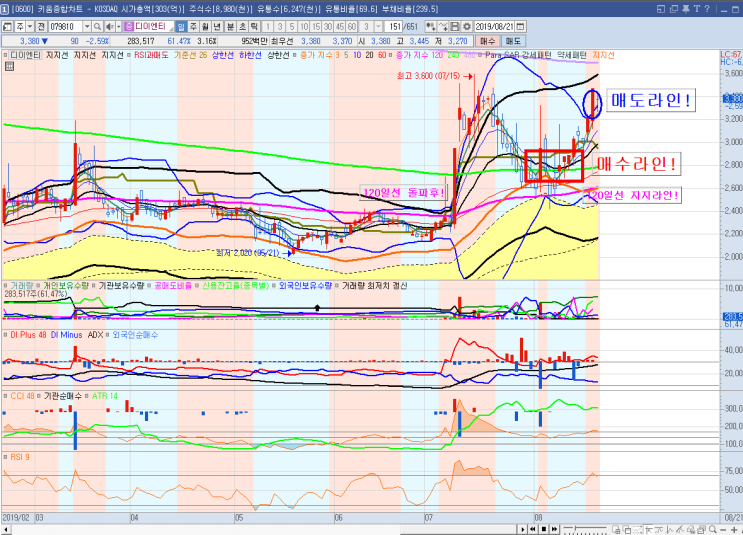
Task: Click the 매수 buy button
Action: pos(487,41)
